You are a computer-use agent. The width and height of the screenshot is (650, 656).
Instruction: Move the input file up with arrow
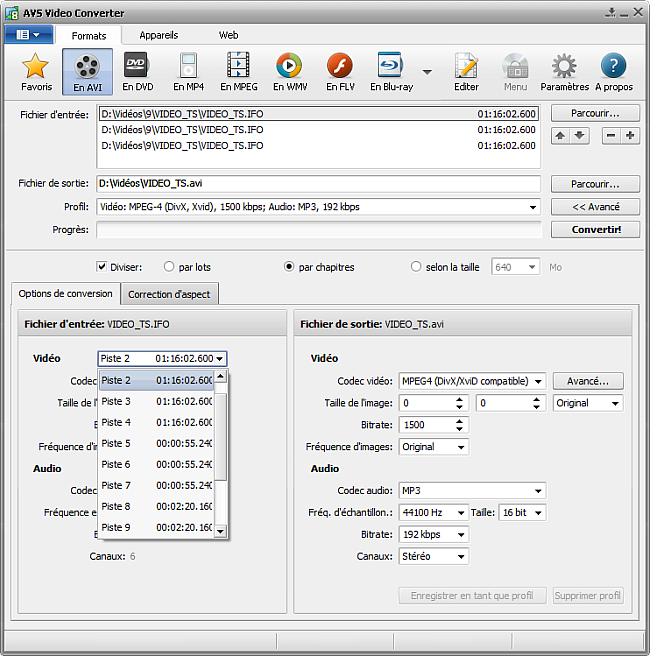tap(560, 136)
